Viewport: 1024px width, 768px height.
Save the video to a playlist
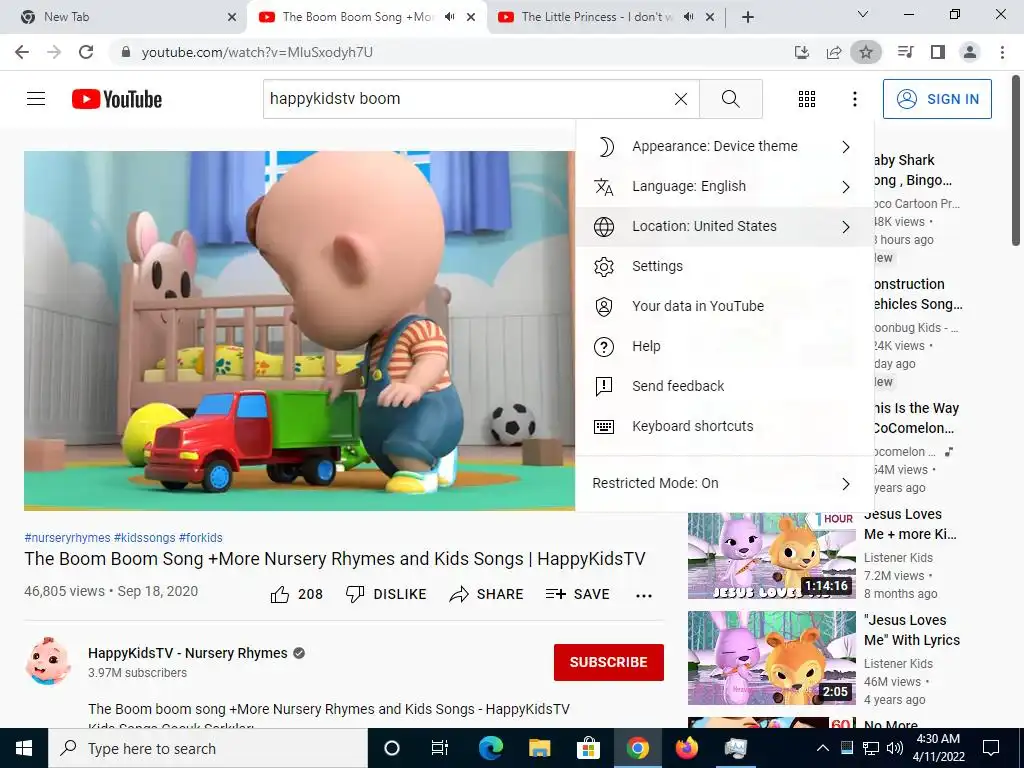pos(578,594)
